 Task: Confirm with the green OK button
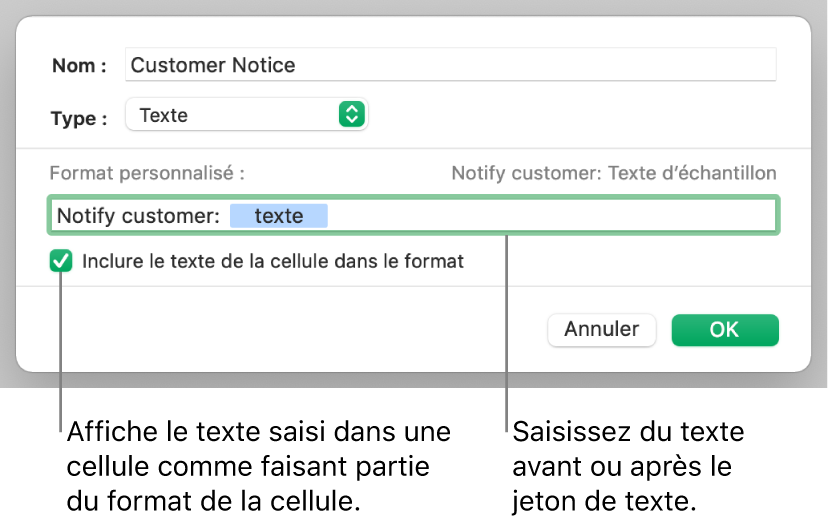pyautogui.click(x=724, y=330)
